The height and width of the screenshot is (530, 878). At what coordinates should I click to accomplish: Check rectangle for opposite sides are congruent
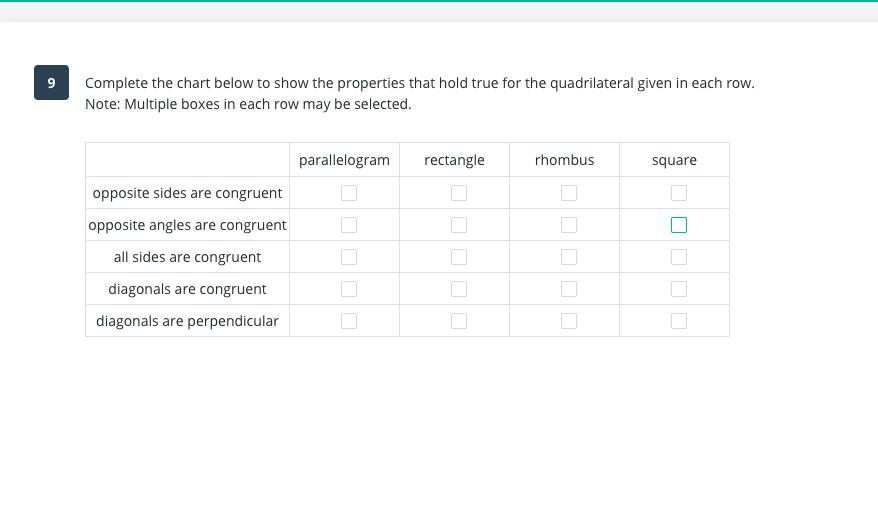(x=459, y=193)
